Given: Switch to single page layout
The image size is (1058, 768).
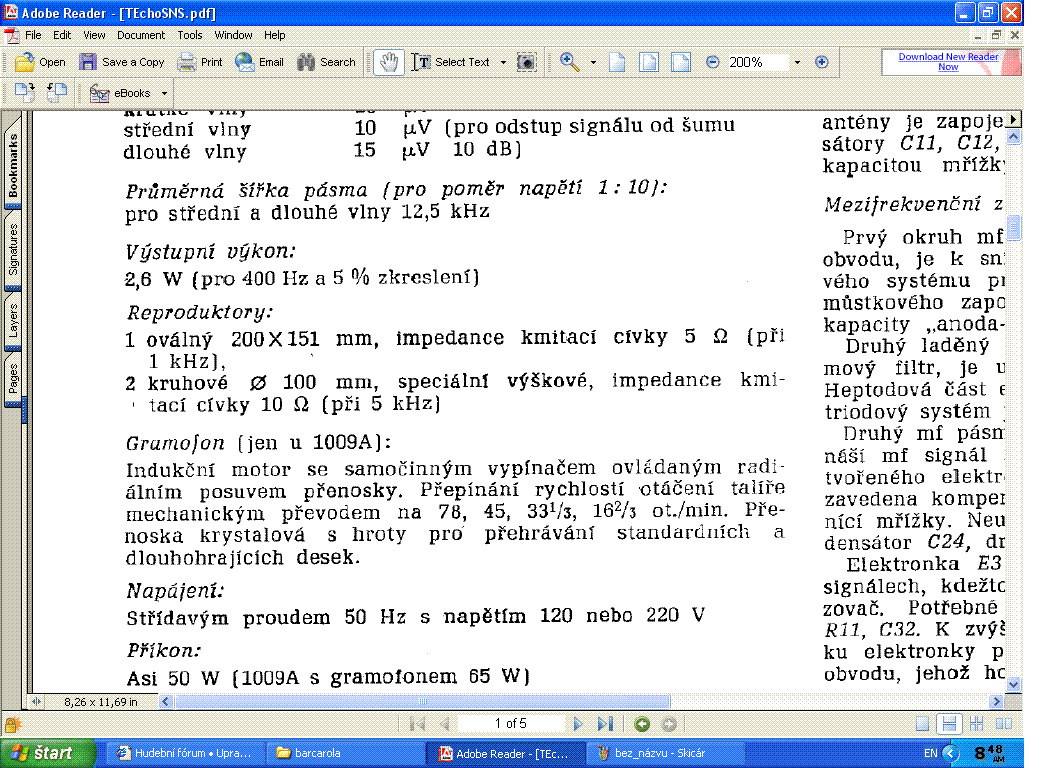Looking at the screenshot, I should [924, 724].
